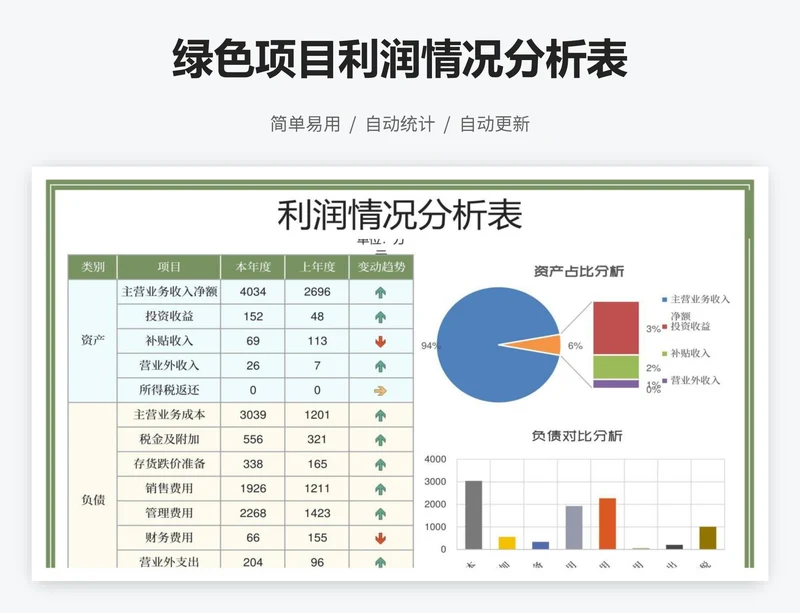800x613 pixels.
Task: Select the up arrow in 税金及附加 row
Action: point(381,440)
